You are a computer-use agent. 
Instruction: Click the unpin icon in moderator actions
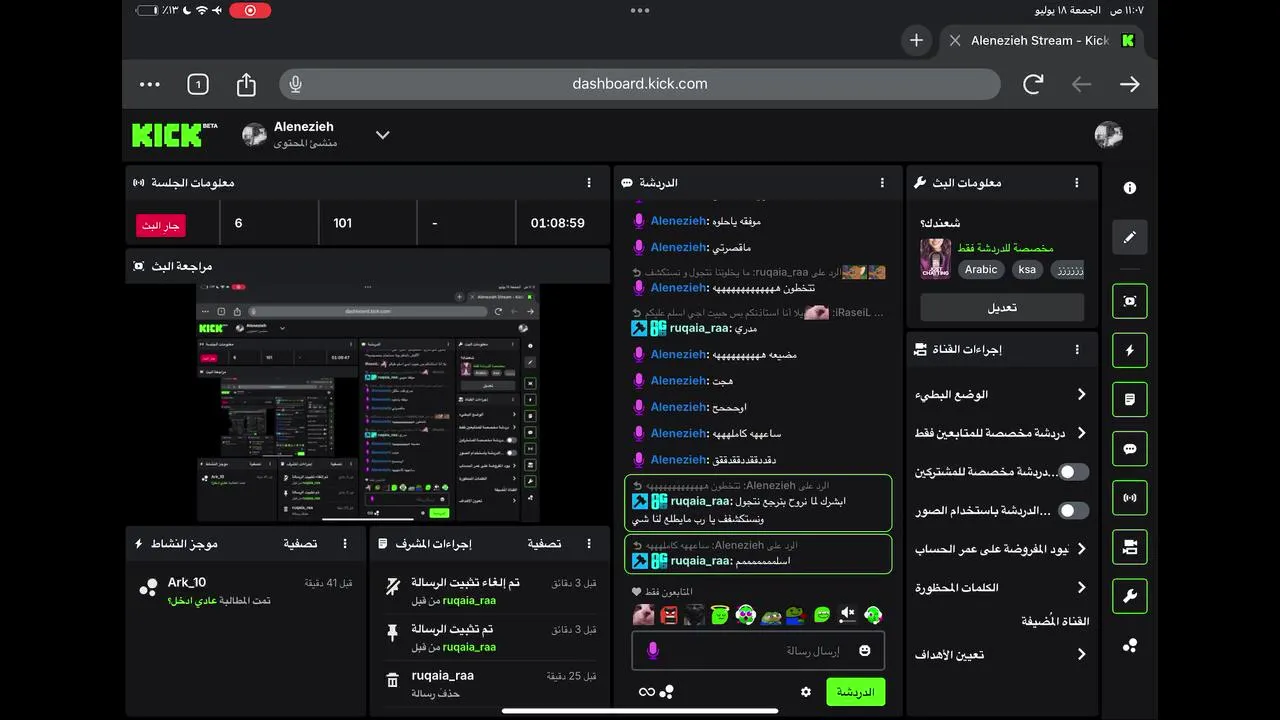[393, 588]
